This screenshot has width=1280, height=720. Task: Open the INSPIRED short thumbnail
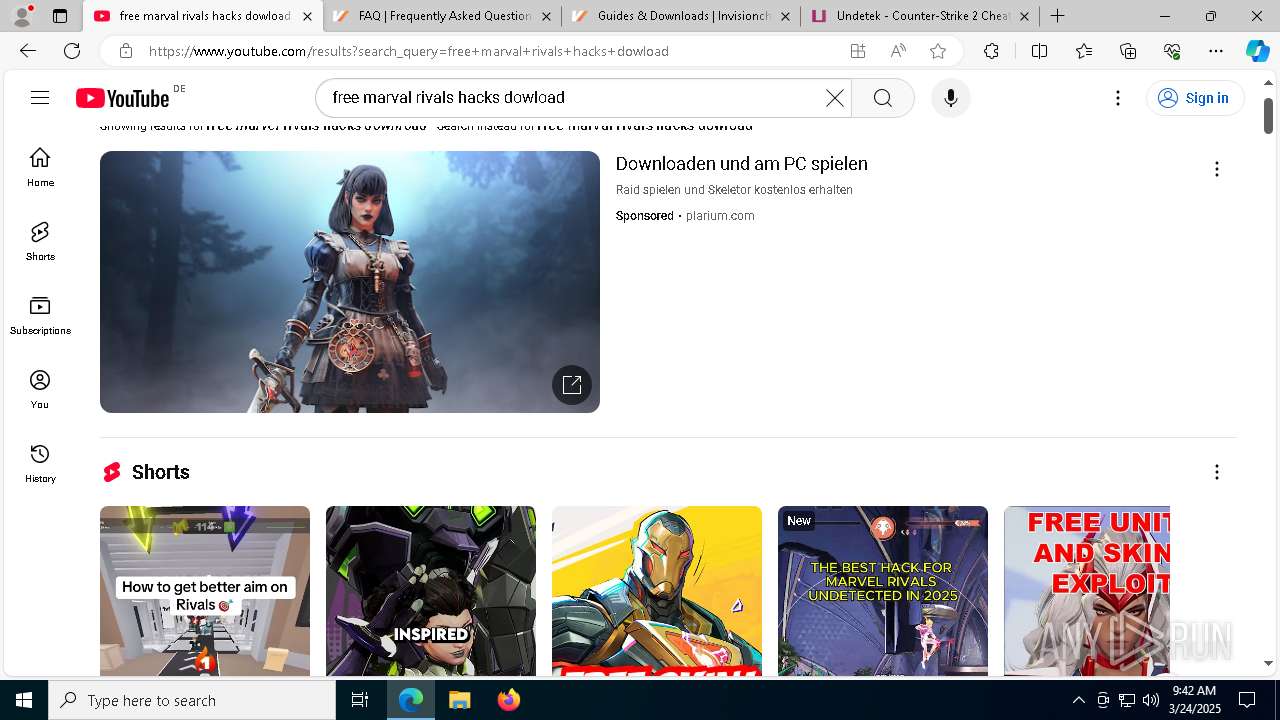(431, 590)
